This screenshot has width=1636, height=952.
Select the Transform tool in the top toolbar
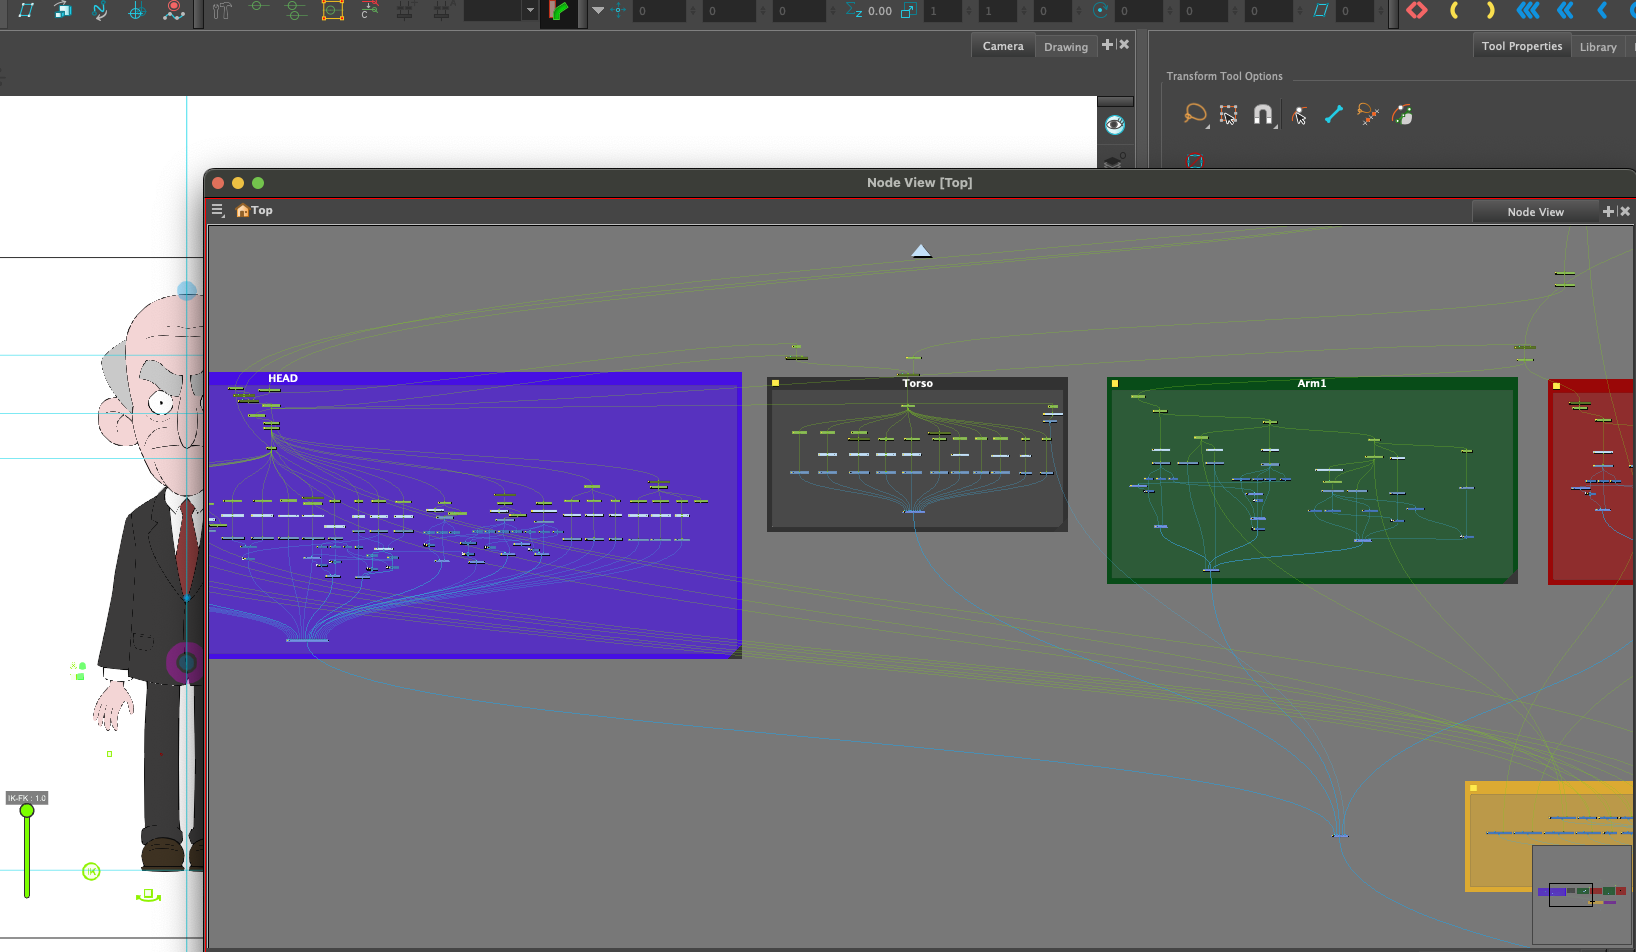24,12
